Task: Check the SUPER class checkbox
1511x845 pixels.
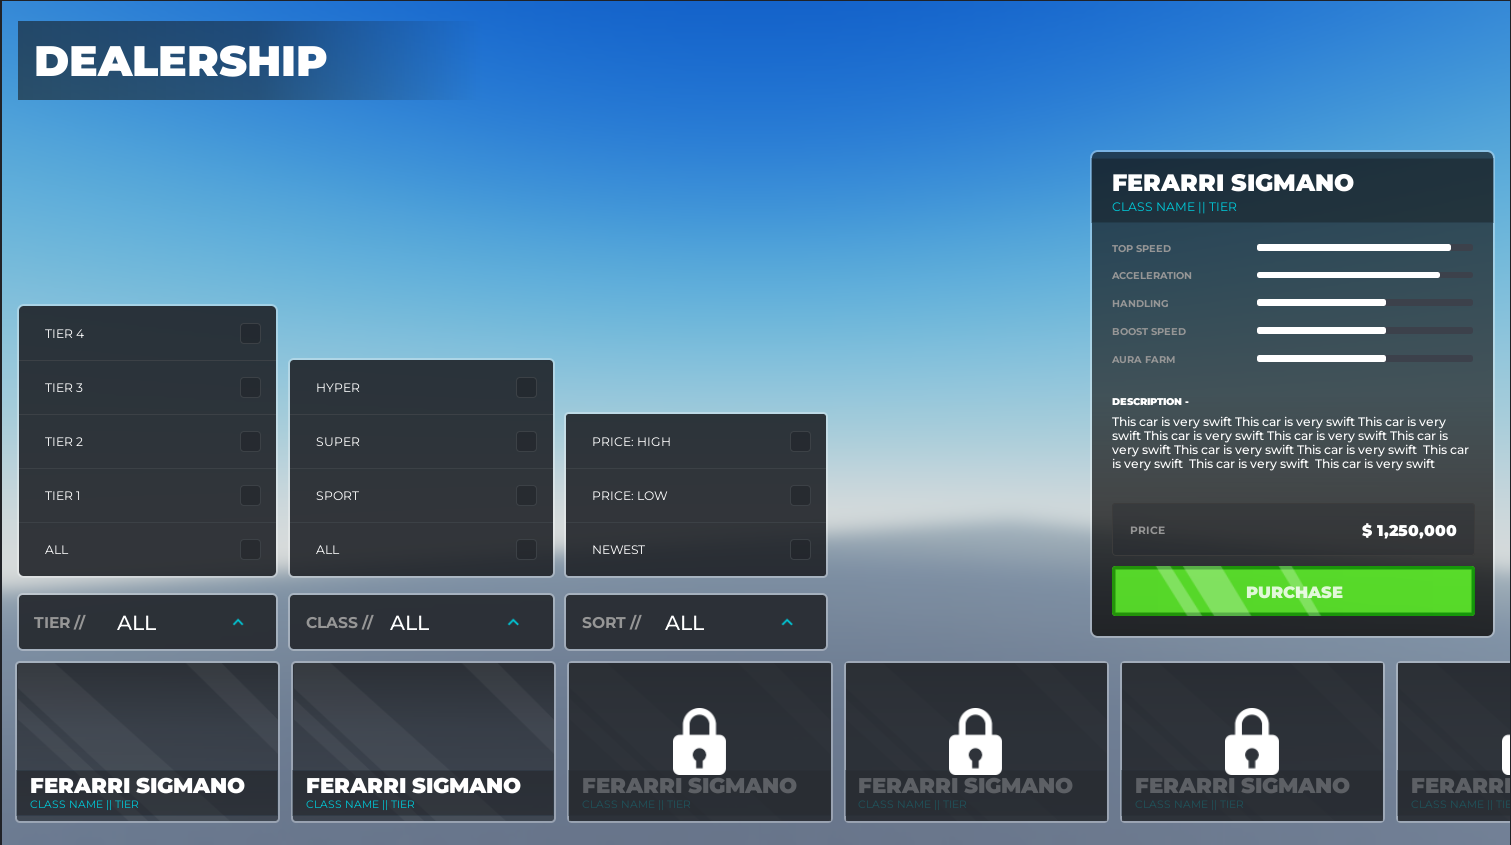Action: [526, 441]
